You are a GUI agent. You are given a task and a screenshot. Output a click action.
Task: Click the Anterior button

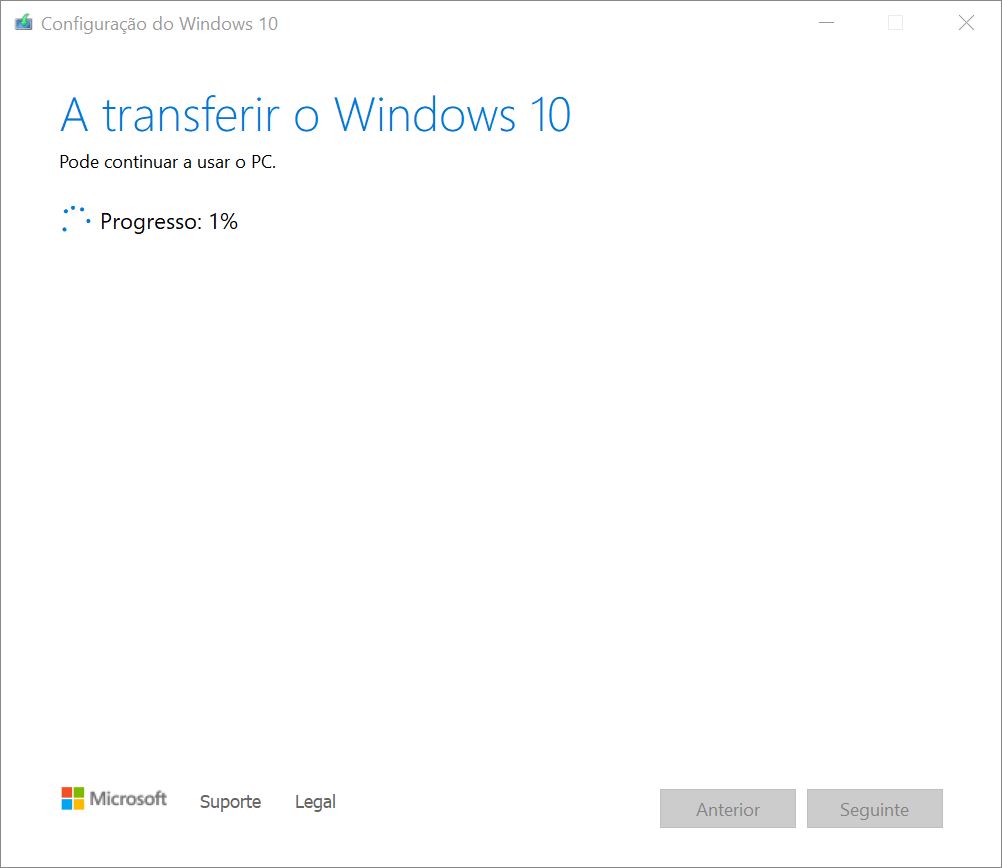point(728,809)
